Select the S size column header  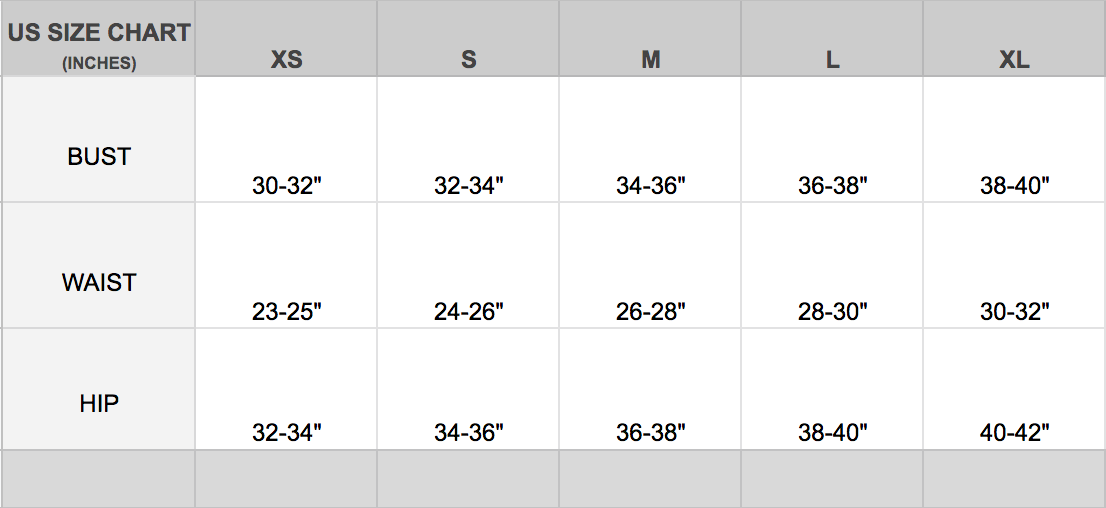tap(468, 60)
